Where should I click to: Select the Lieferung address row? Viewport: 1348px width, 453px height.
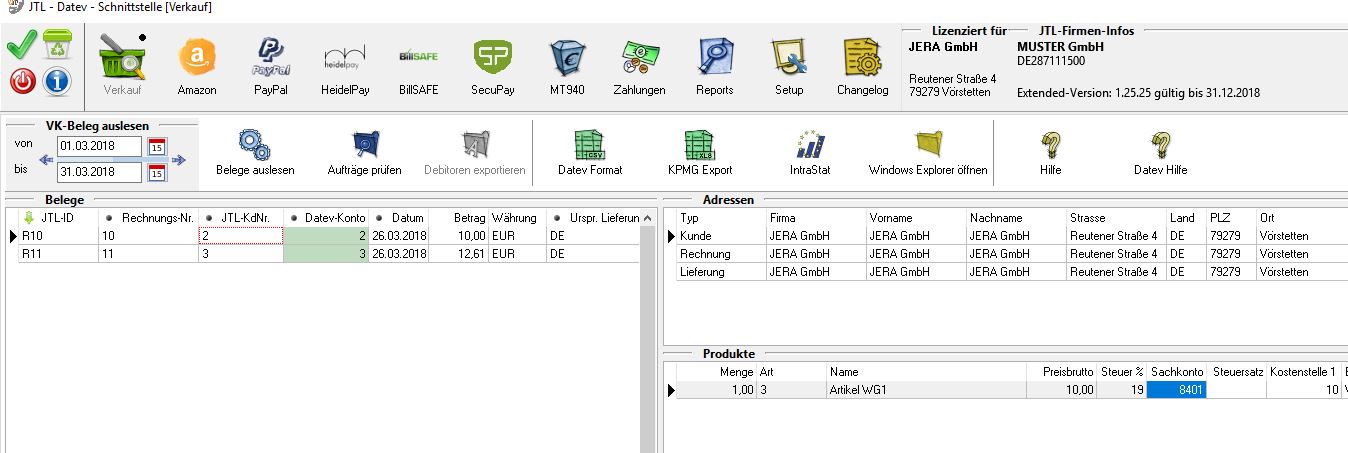pos(1010,272)
